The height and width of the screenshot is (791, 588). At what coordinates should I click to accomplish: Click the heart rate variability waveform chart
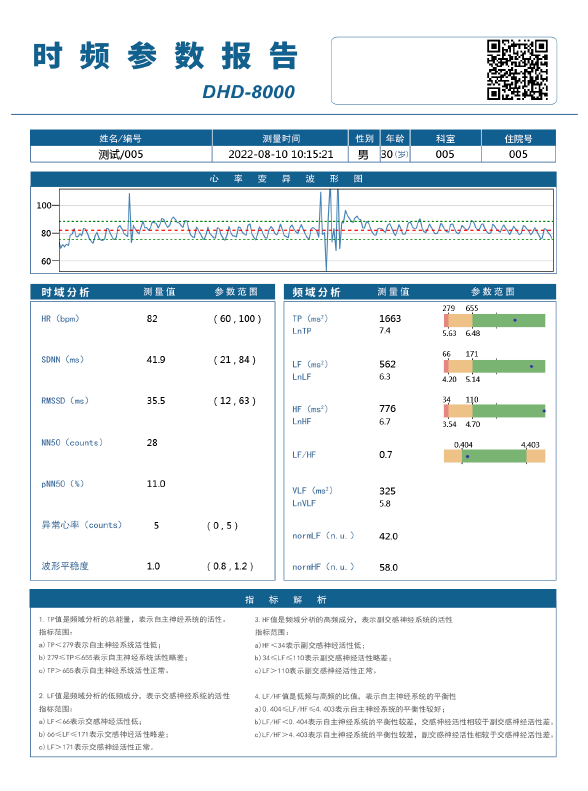pos(306,231)
